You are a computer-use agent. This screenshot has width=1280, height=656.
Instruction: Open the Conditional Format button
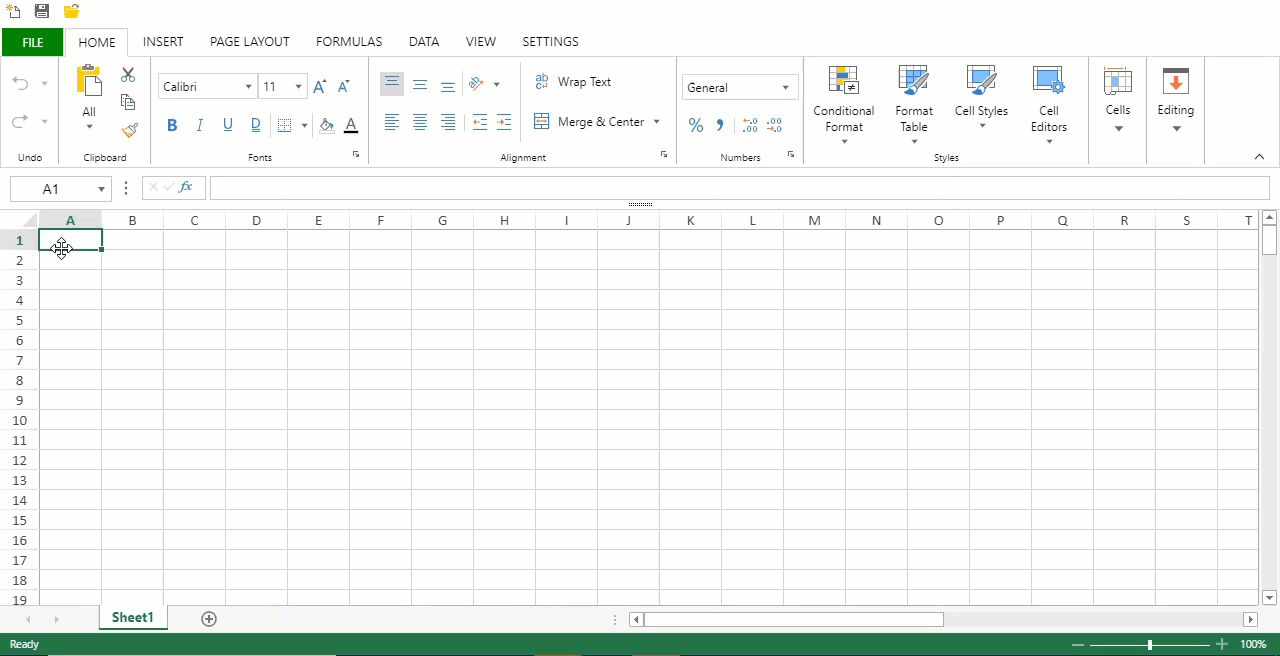tap(843, 105)
